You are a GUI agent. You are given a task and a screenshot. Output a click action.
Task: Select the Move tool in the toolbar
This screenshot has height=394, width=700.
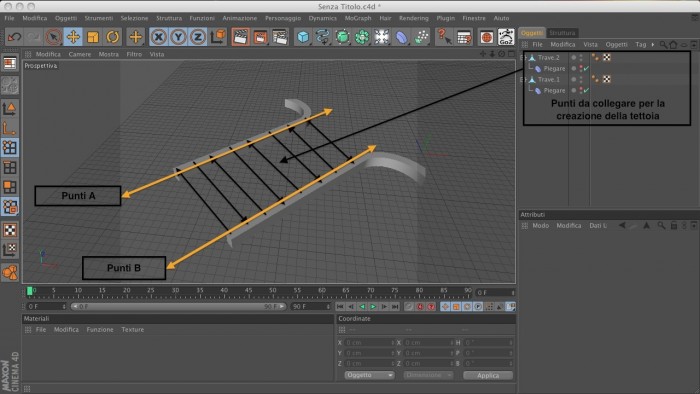[73, 37]
